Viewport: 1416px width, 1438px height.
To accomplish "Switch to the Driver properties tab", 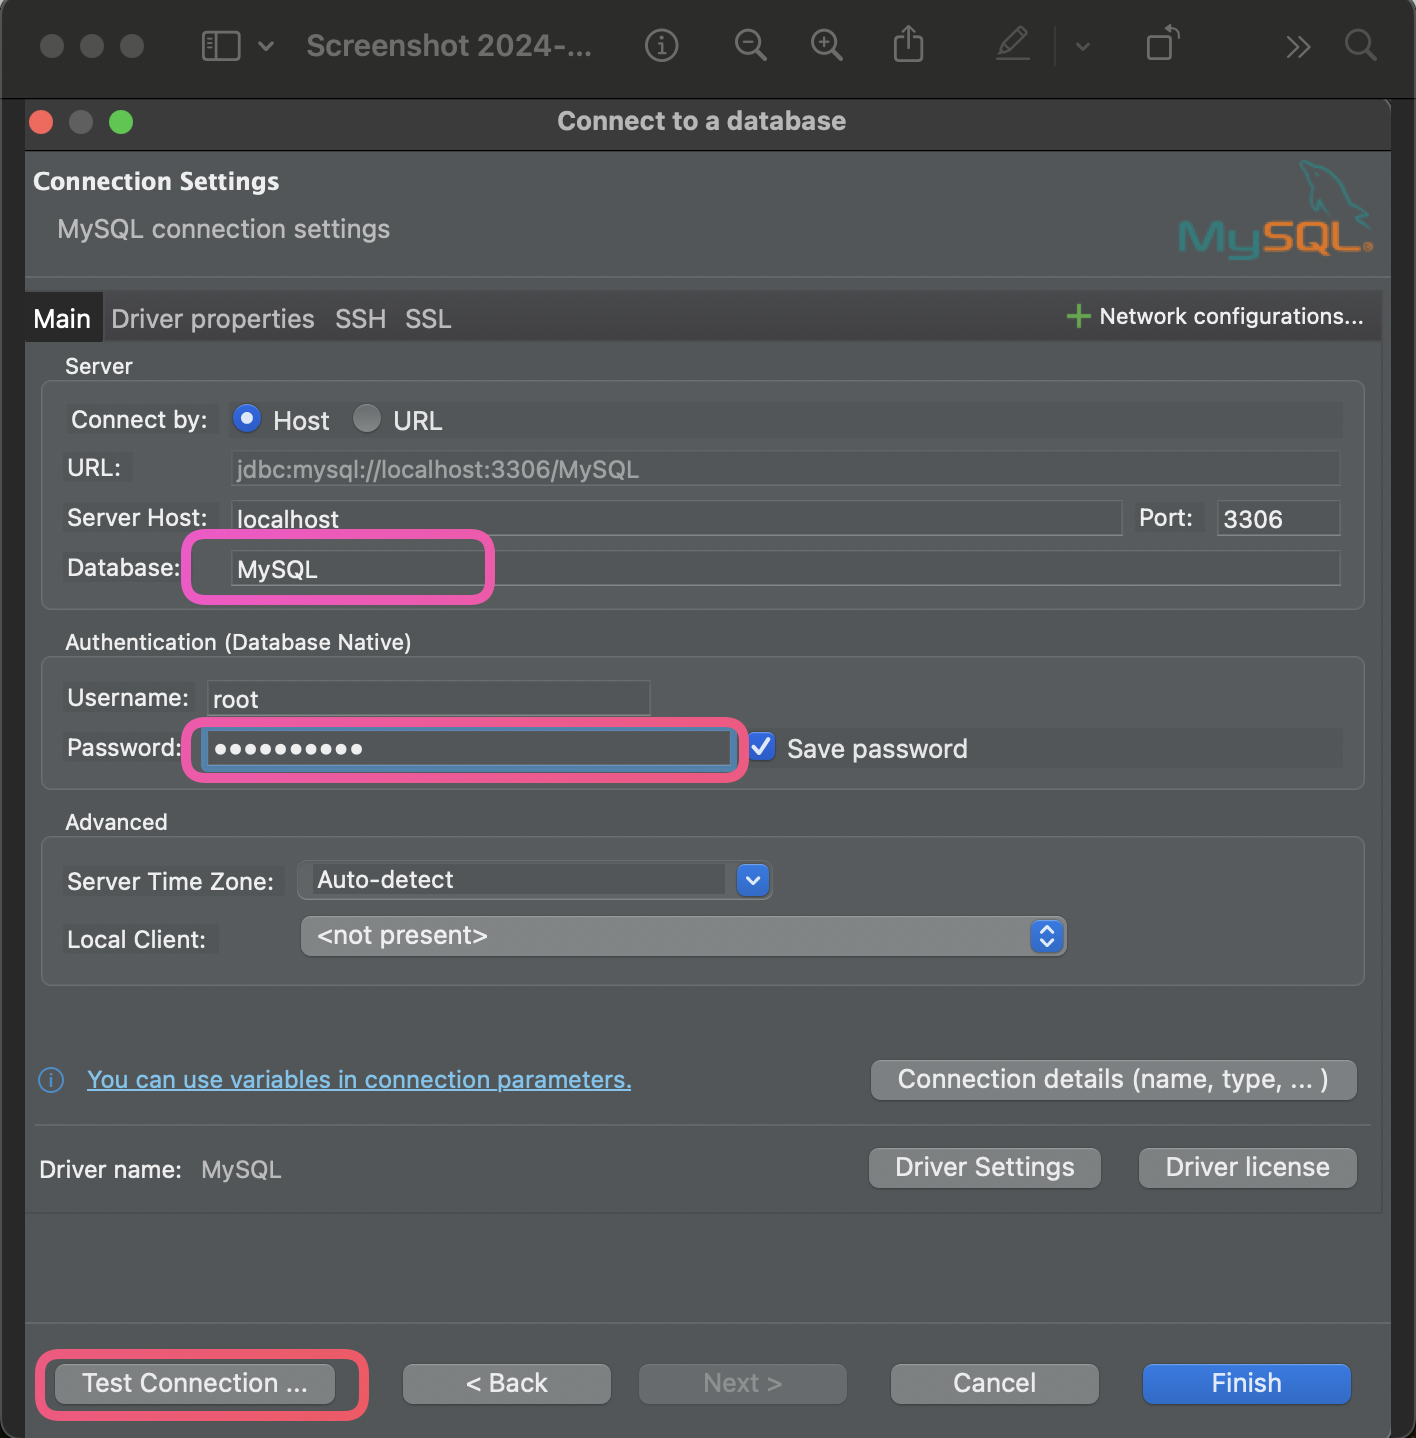I will pyautogui.click(x=213, y=318).
